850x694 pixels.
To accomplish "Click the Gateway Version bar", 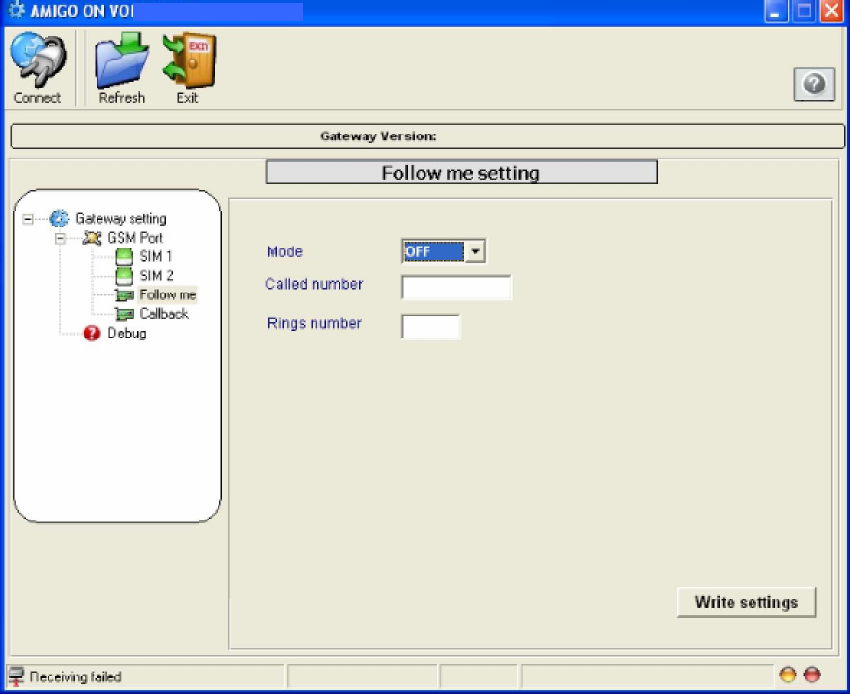I will point(428,136).
